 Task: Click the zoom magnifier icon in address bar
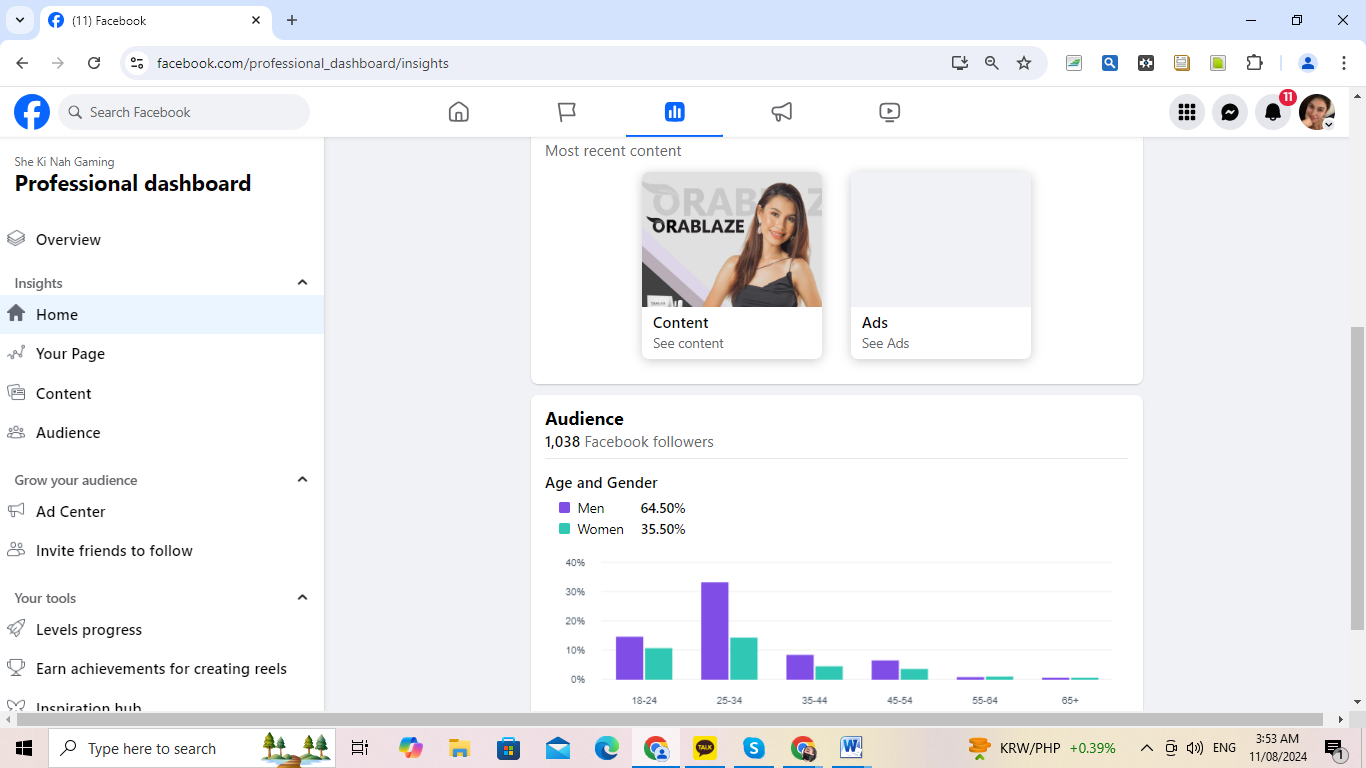[992, 63]
